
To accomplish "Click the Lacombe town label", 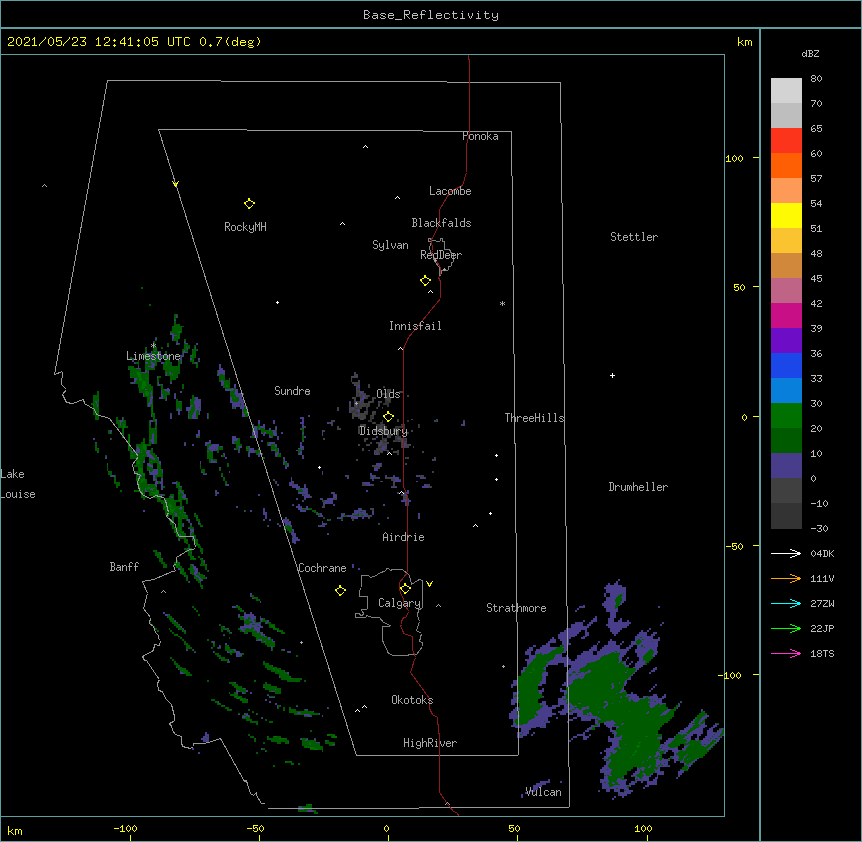I will click(x=450, y=191).
